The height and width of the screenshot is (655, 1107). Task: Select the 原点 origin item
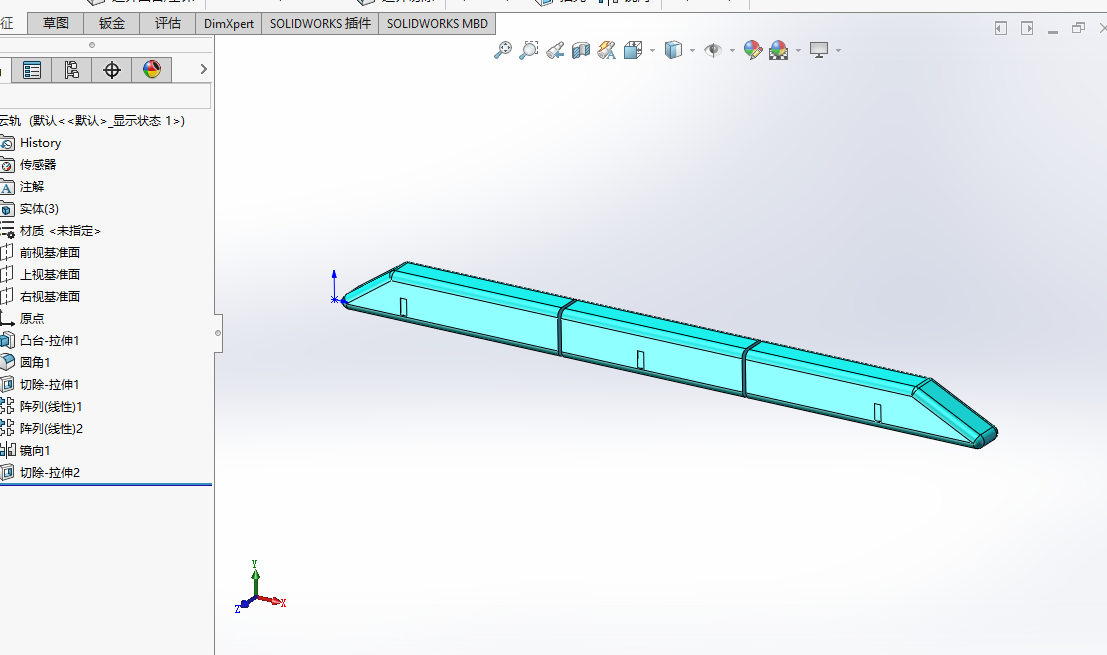point(32,318)
